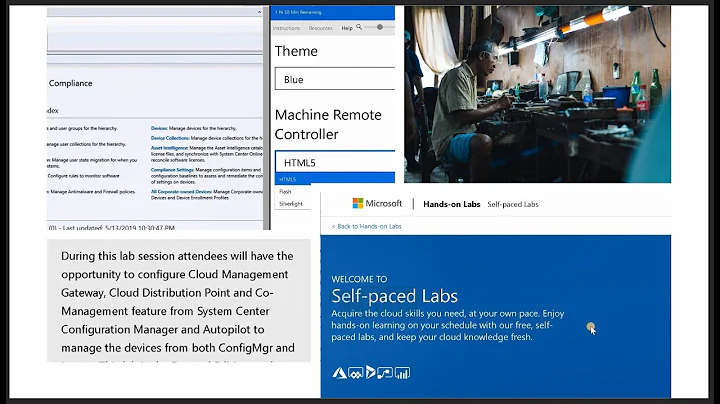Select the highlighted HTML5 option in the list
This screenshot has height=404, width=720.
tap(335, 179)
